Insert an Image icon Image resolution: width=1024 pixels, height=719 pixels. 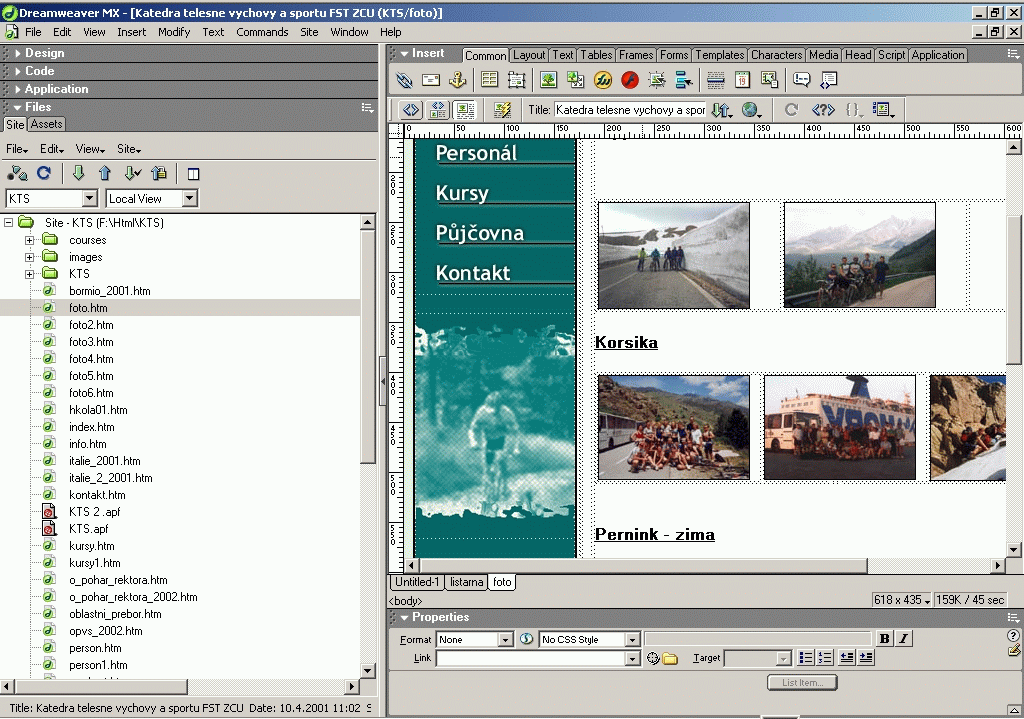pyautogui.click(x=549, y=80)
